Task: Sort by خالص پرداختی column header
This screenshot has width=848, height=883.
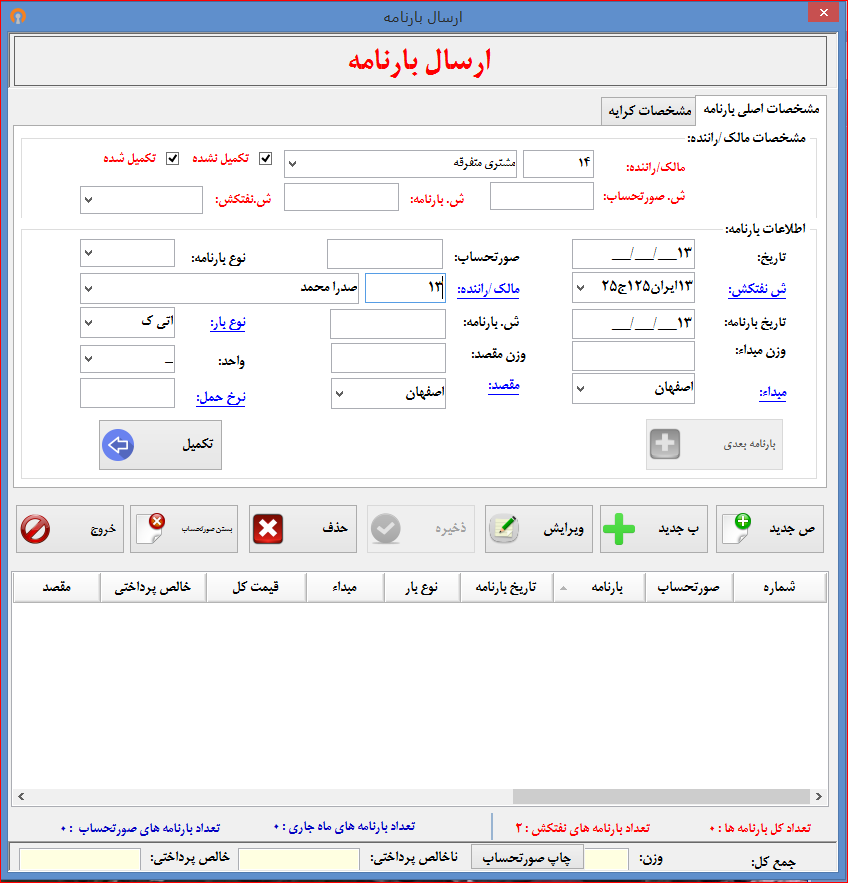Action: [153, 587]
